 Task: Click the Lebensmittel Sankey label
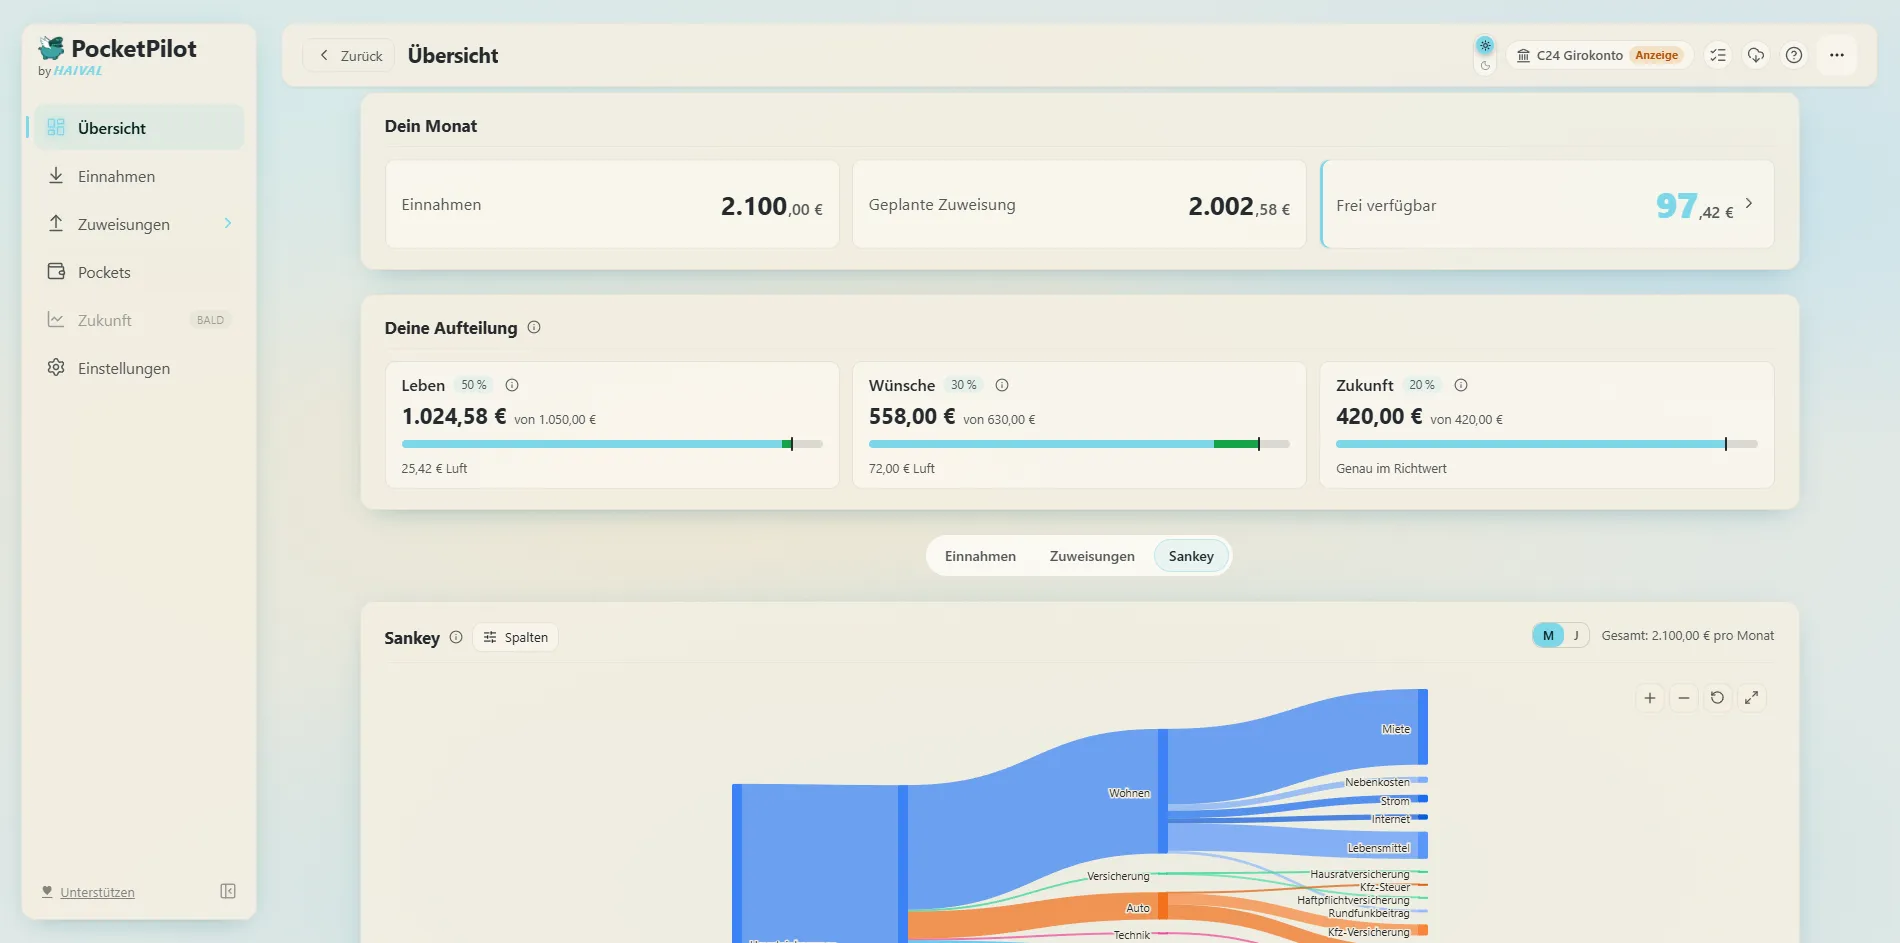[1379, 848]
